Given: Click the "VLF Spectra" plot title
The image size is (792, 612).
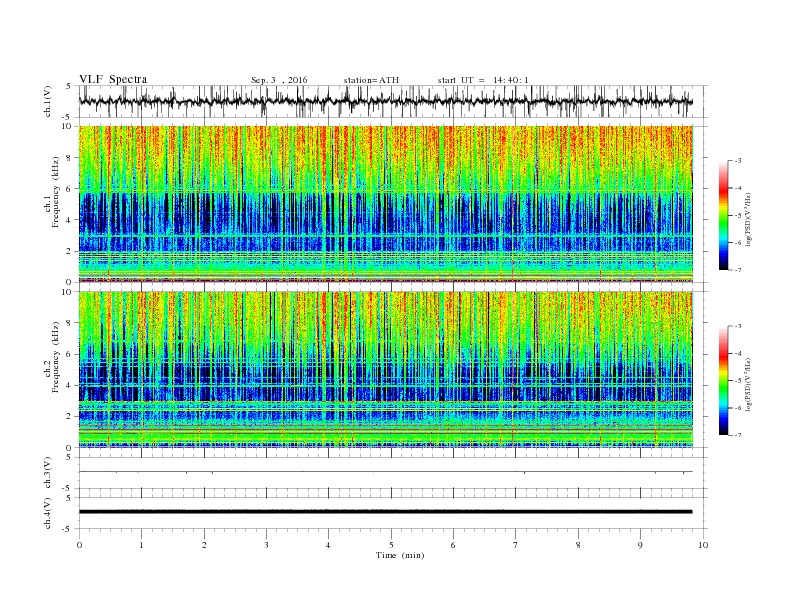Looking at the screenshot, I should [113, 79].
